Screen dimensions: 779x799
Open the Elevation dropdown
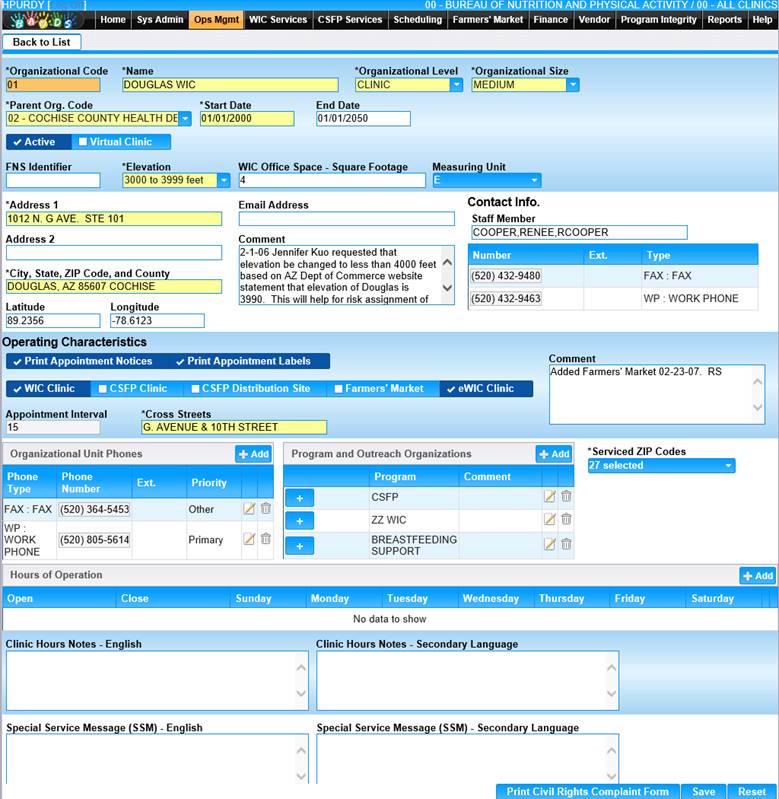pos(223,181)
